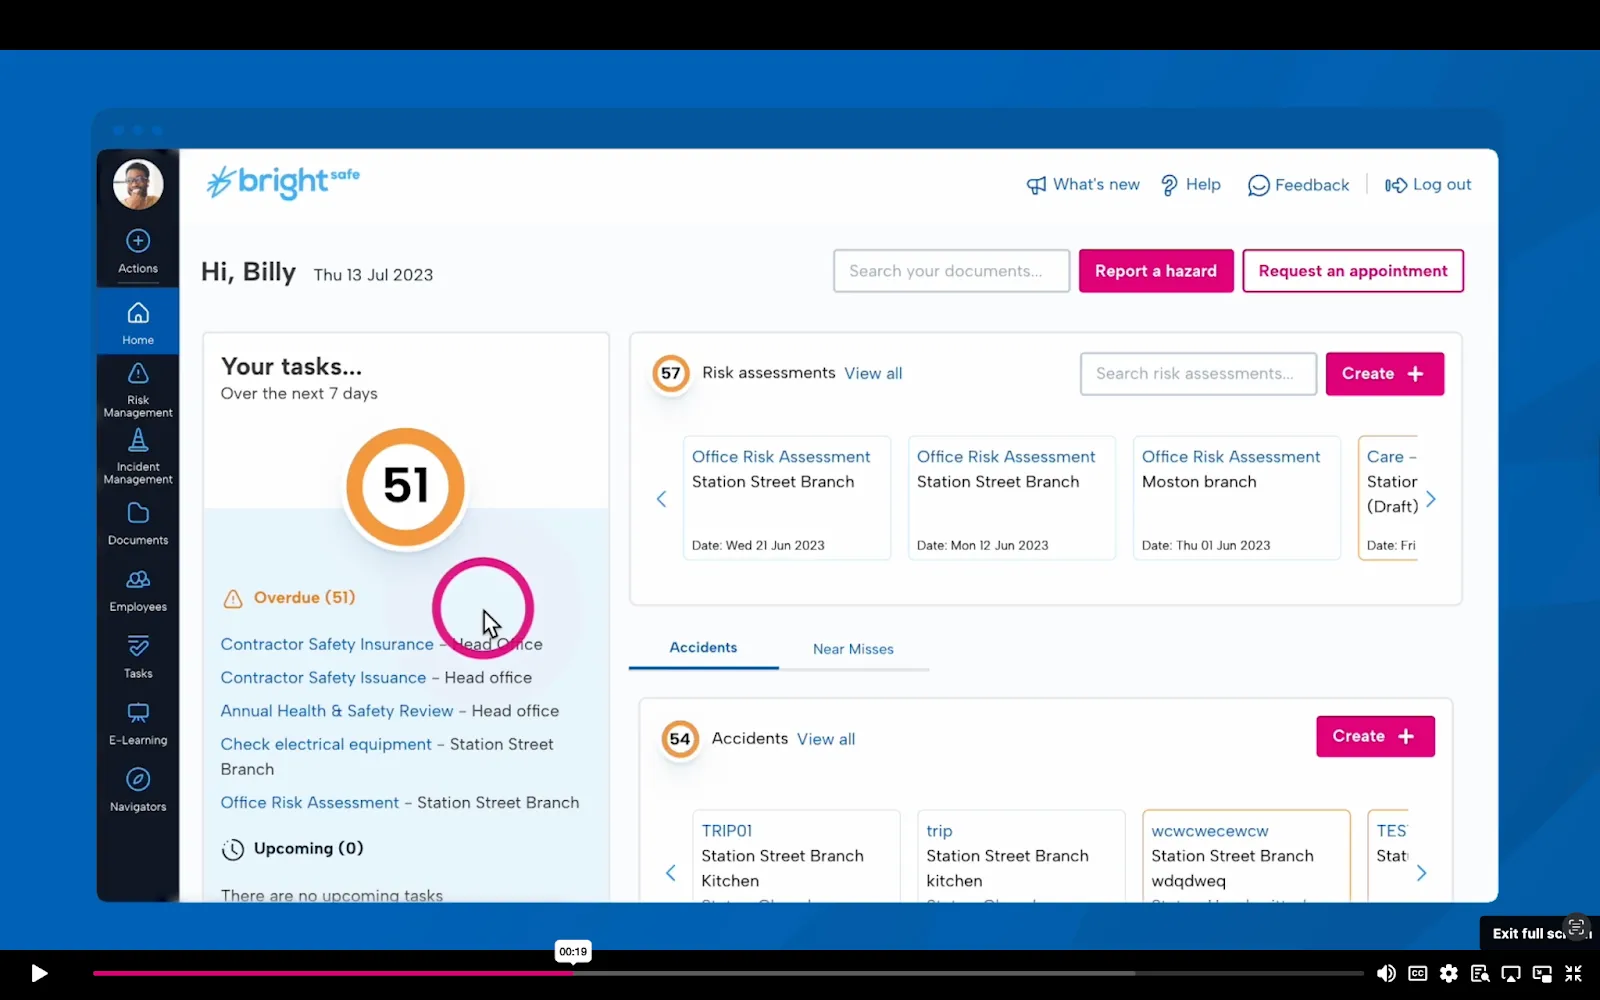Mute the video volume speaker icon
Image resolution: width=1600 pixels, height=1000 pixels.
click(x=1386, y=973)
